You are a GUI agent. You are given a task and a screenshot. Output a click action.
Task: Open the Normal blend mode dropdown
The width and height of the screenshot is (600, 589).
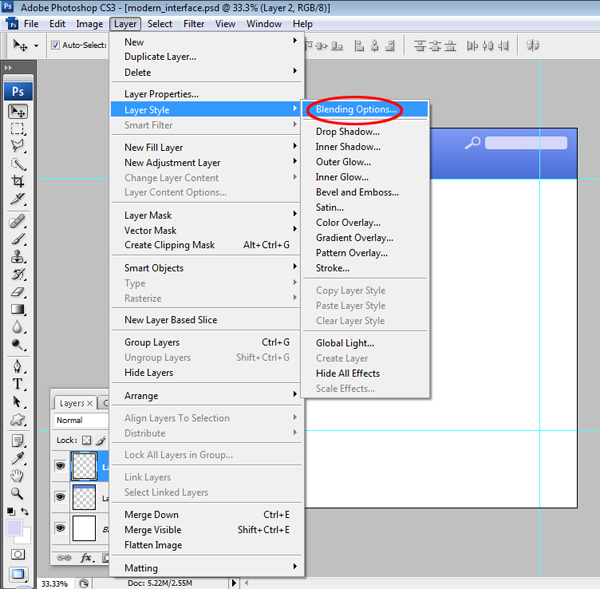pyautogui.click(x=81, y=420)
